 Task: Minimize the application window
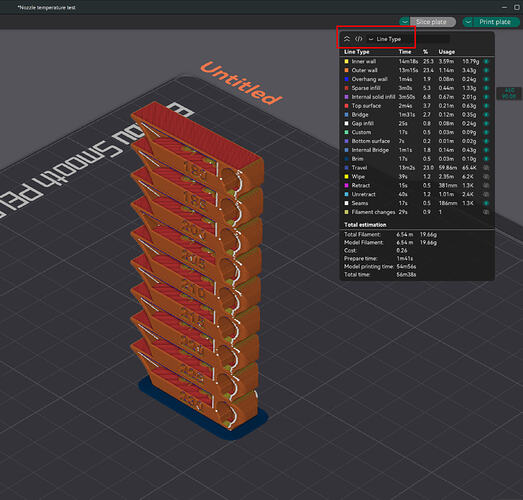tap(505, 7)
